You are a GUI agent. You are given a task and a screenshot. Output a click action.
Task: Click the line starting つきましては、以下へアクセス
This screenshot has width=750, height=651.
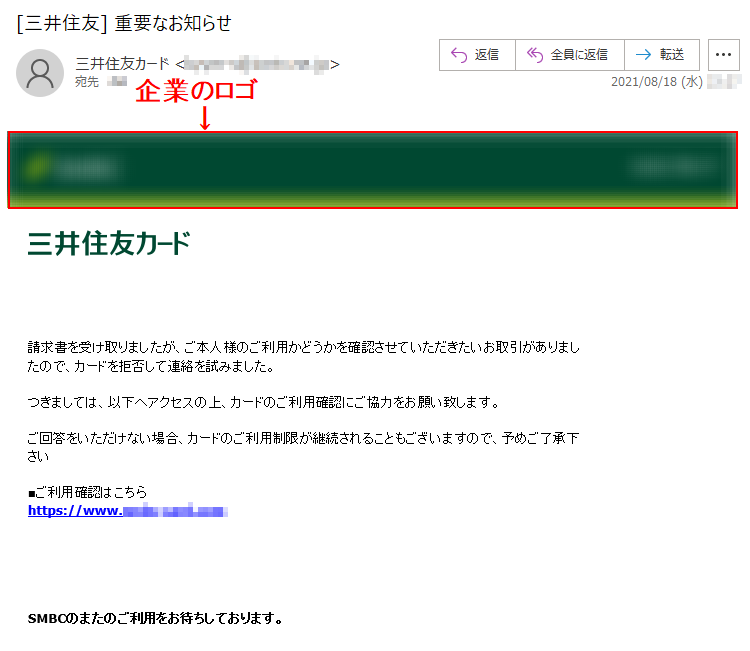click(x=263, y=402)
